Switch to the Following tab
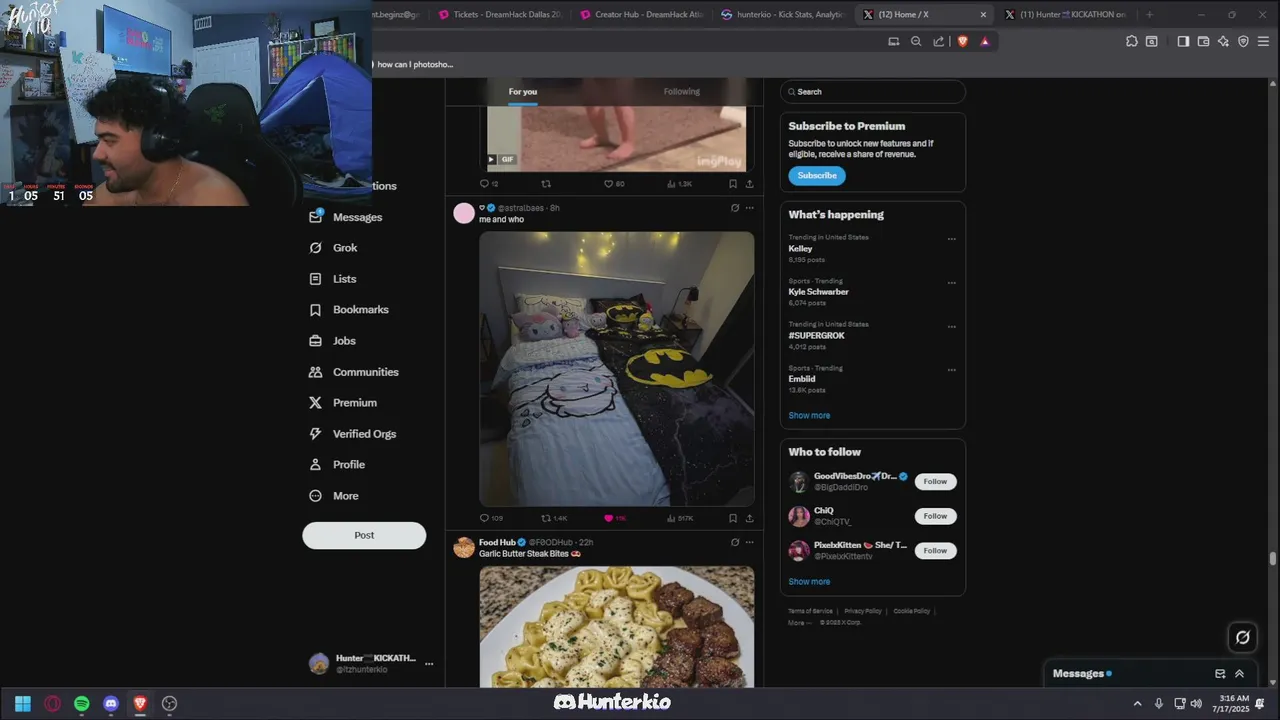1280x720 pixels. (x=682, y=92)
